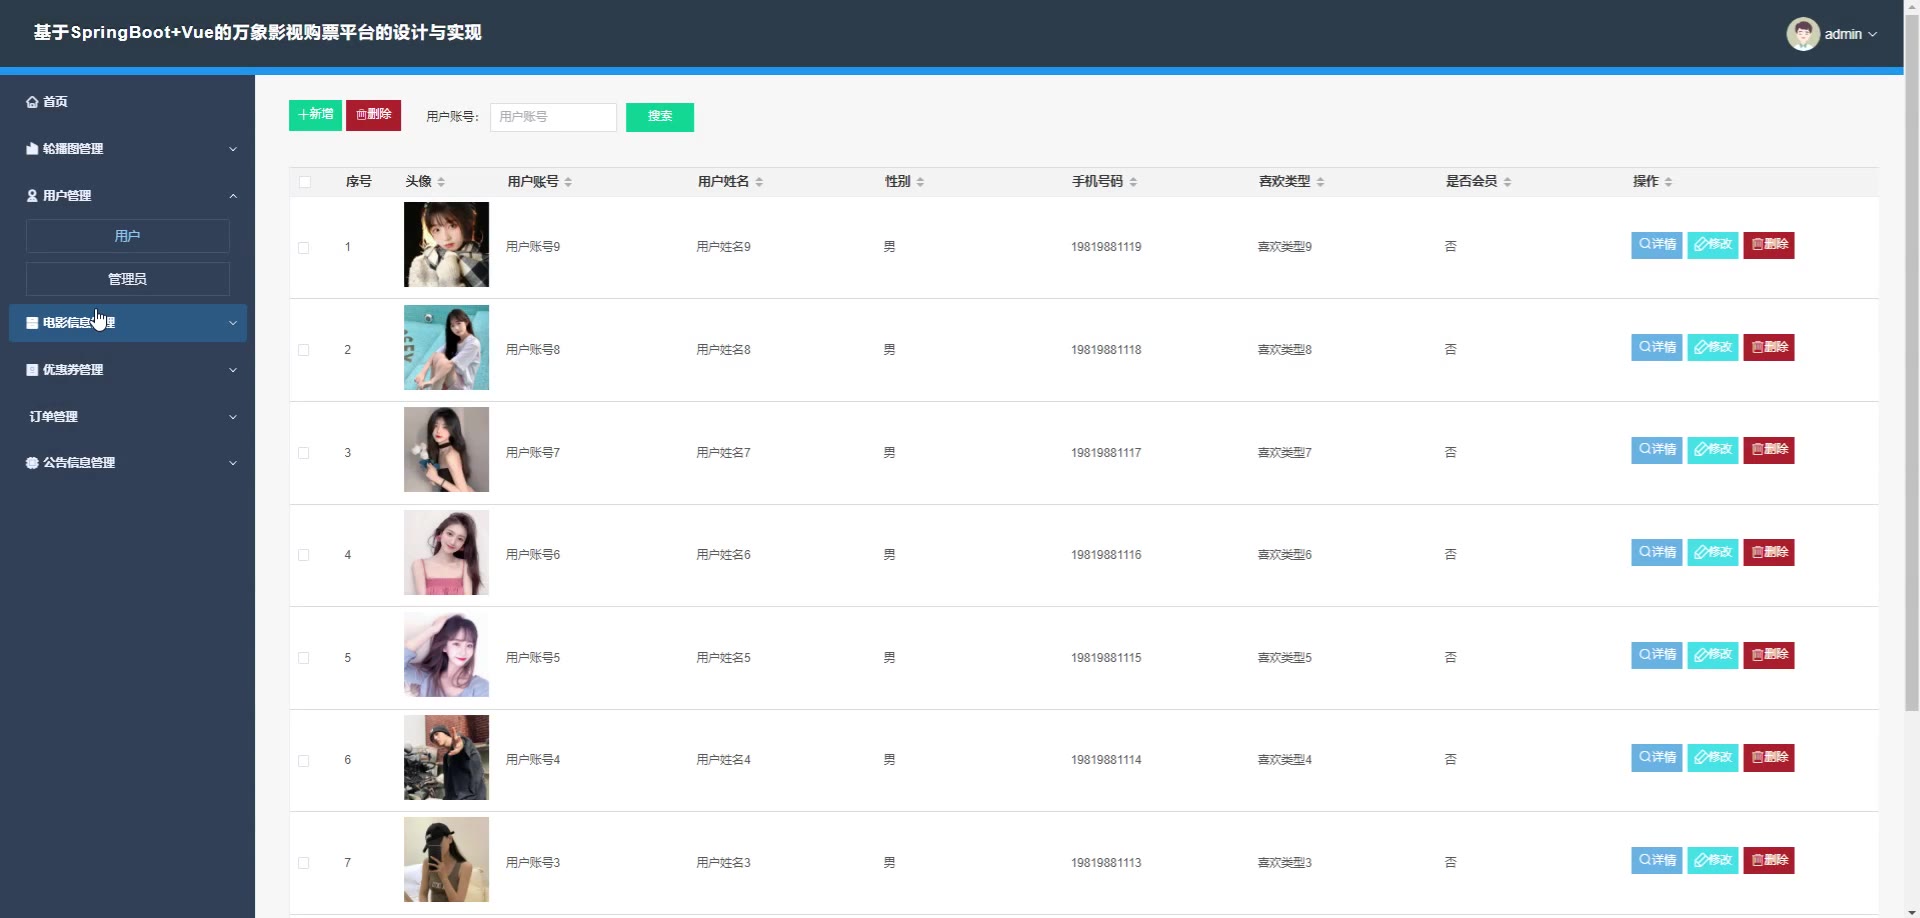Open 详情 for 用户账号3
Viewport: 1920px width, 918px height.
pos(1656,861)
